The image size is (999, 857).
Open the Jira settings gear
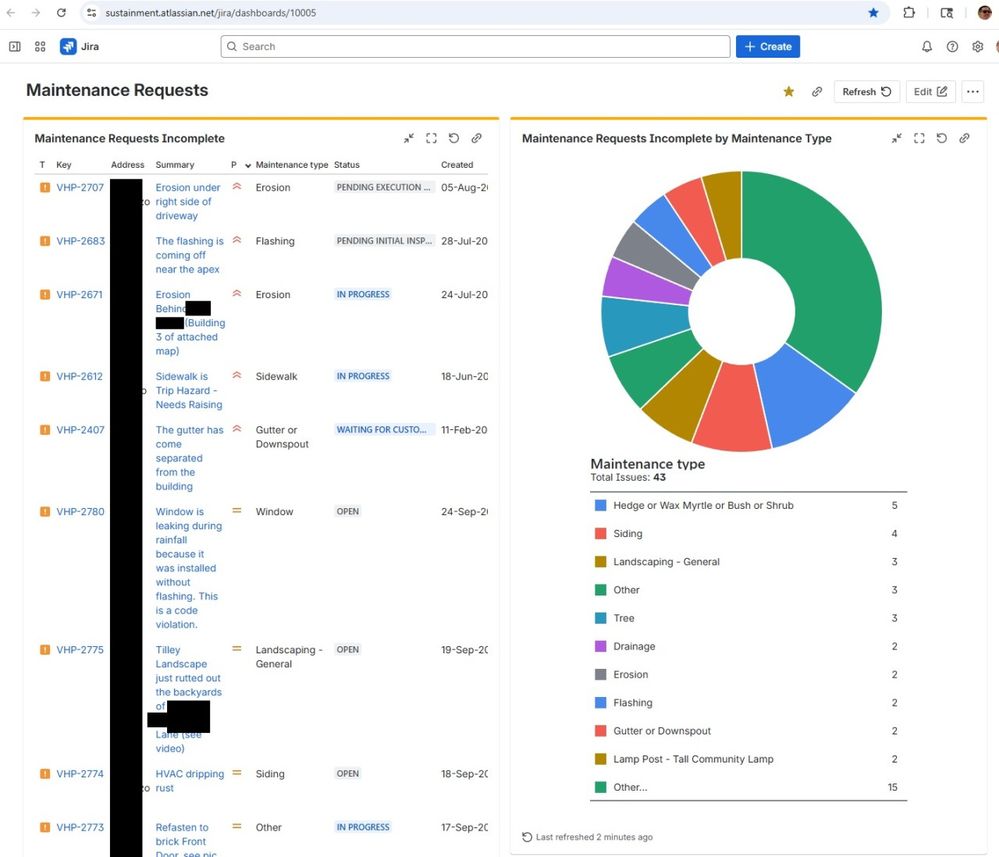coord(977,46)
